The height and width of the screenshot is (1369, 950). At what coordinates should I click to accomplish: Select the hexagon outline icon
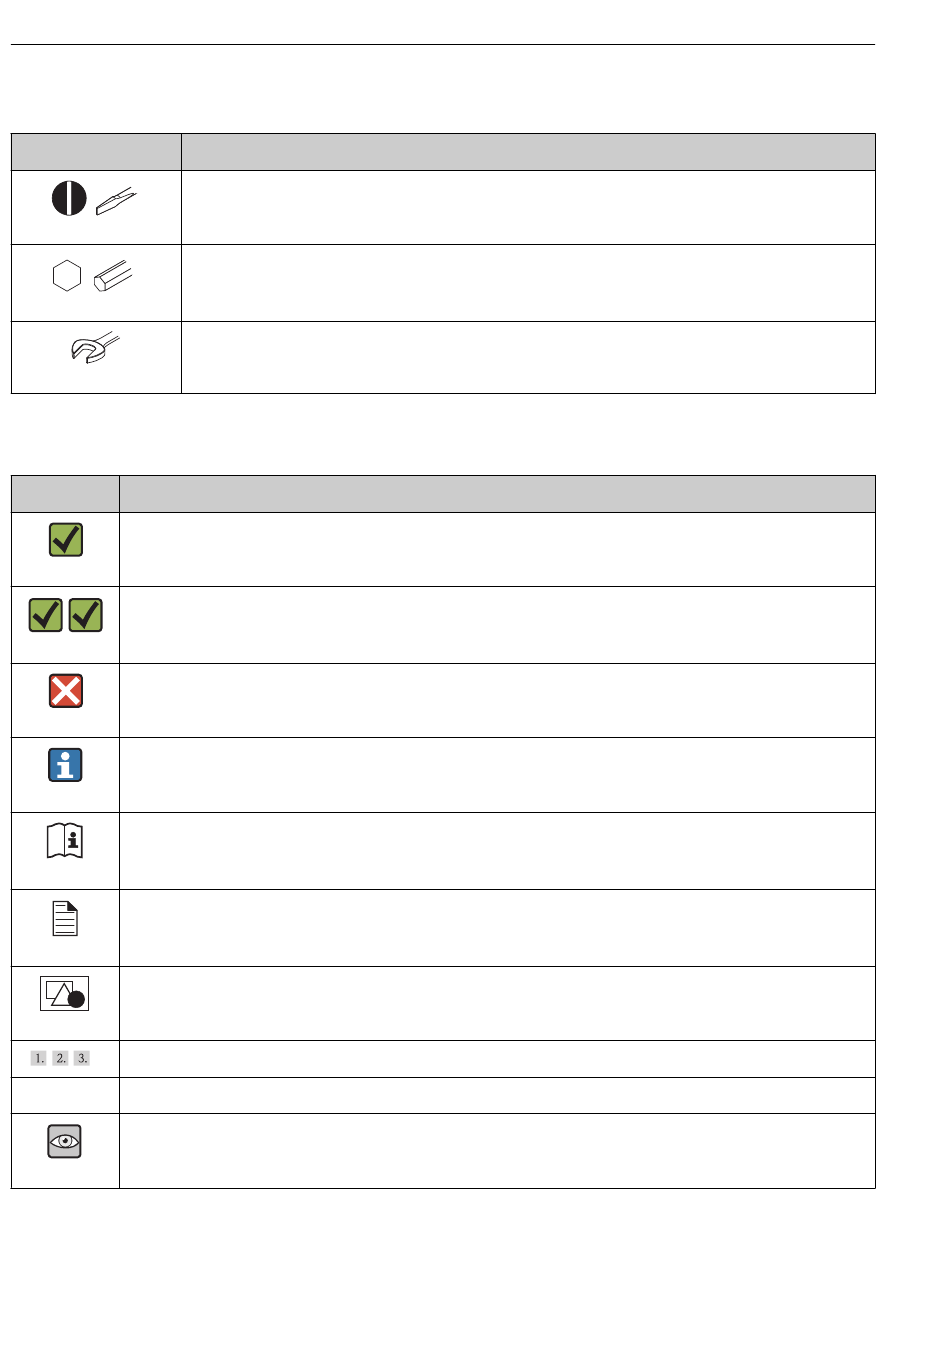coord(66,275)
